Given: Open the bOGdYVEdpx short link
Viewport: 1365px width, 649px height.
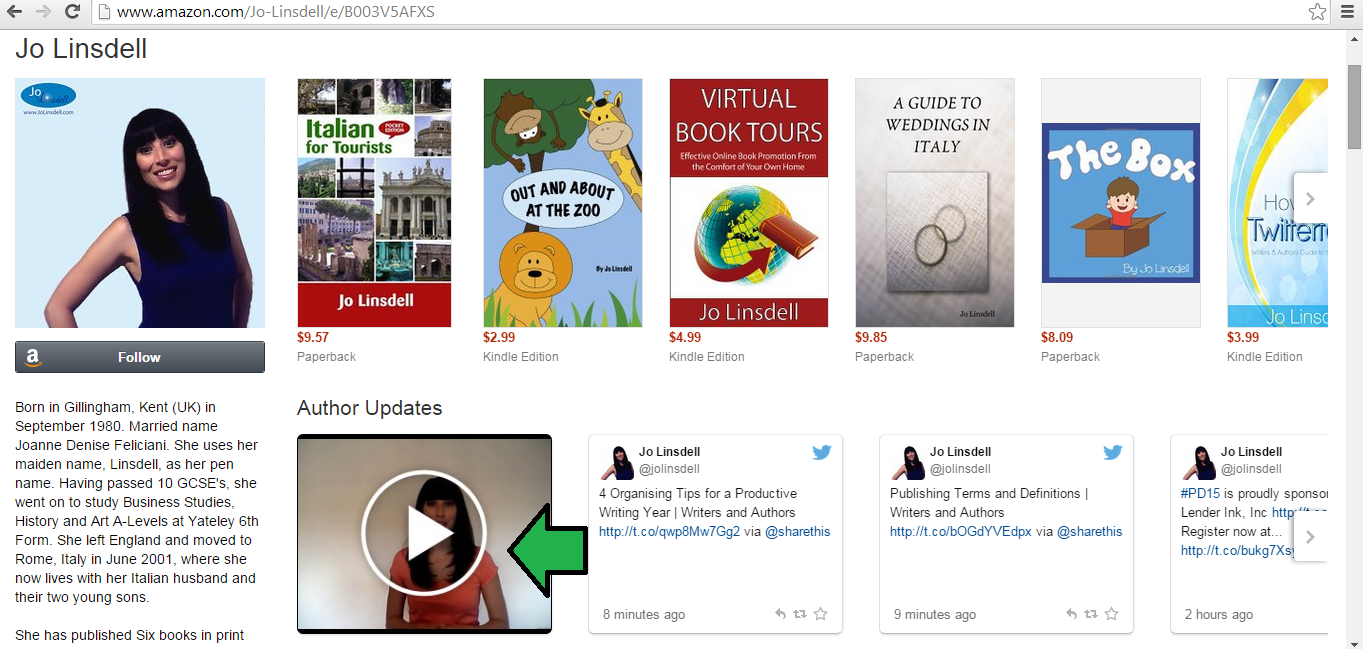Looking at the screenshot, I should [961, 532].
